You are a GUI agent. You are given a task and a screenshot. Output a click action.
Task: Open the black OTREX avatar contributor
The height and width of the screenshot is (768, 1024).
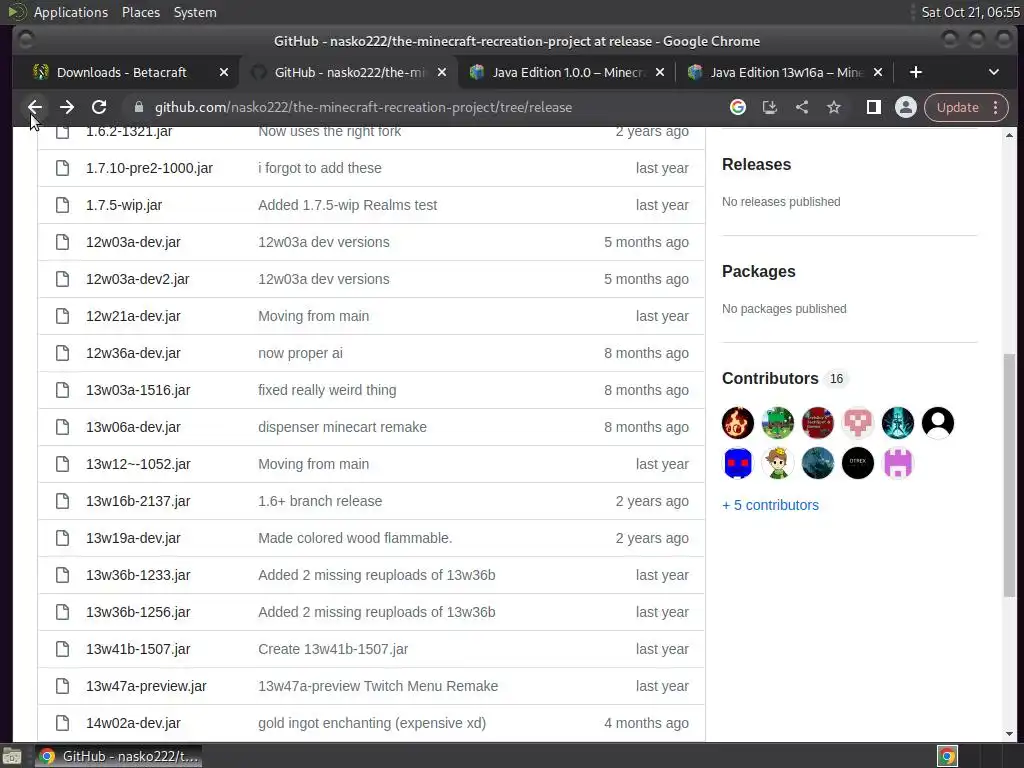(857, 464)
